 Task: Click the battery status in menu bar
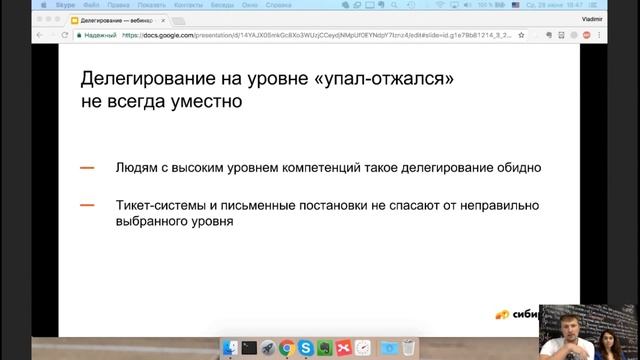click(x=492, y=5)
